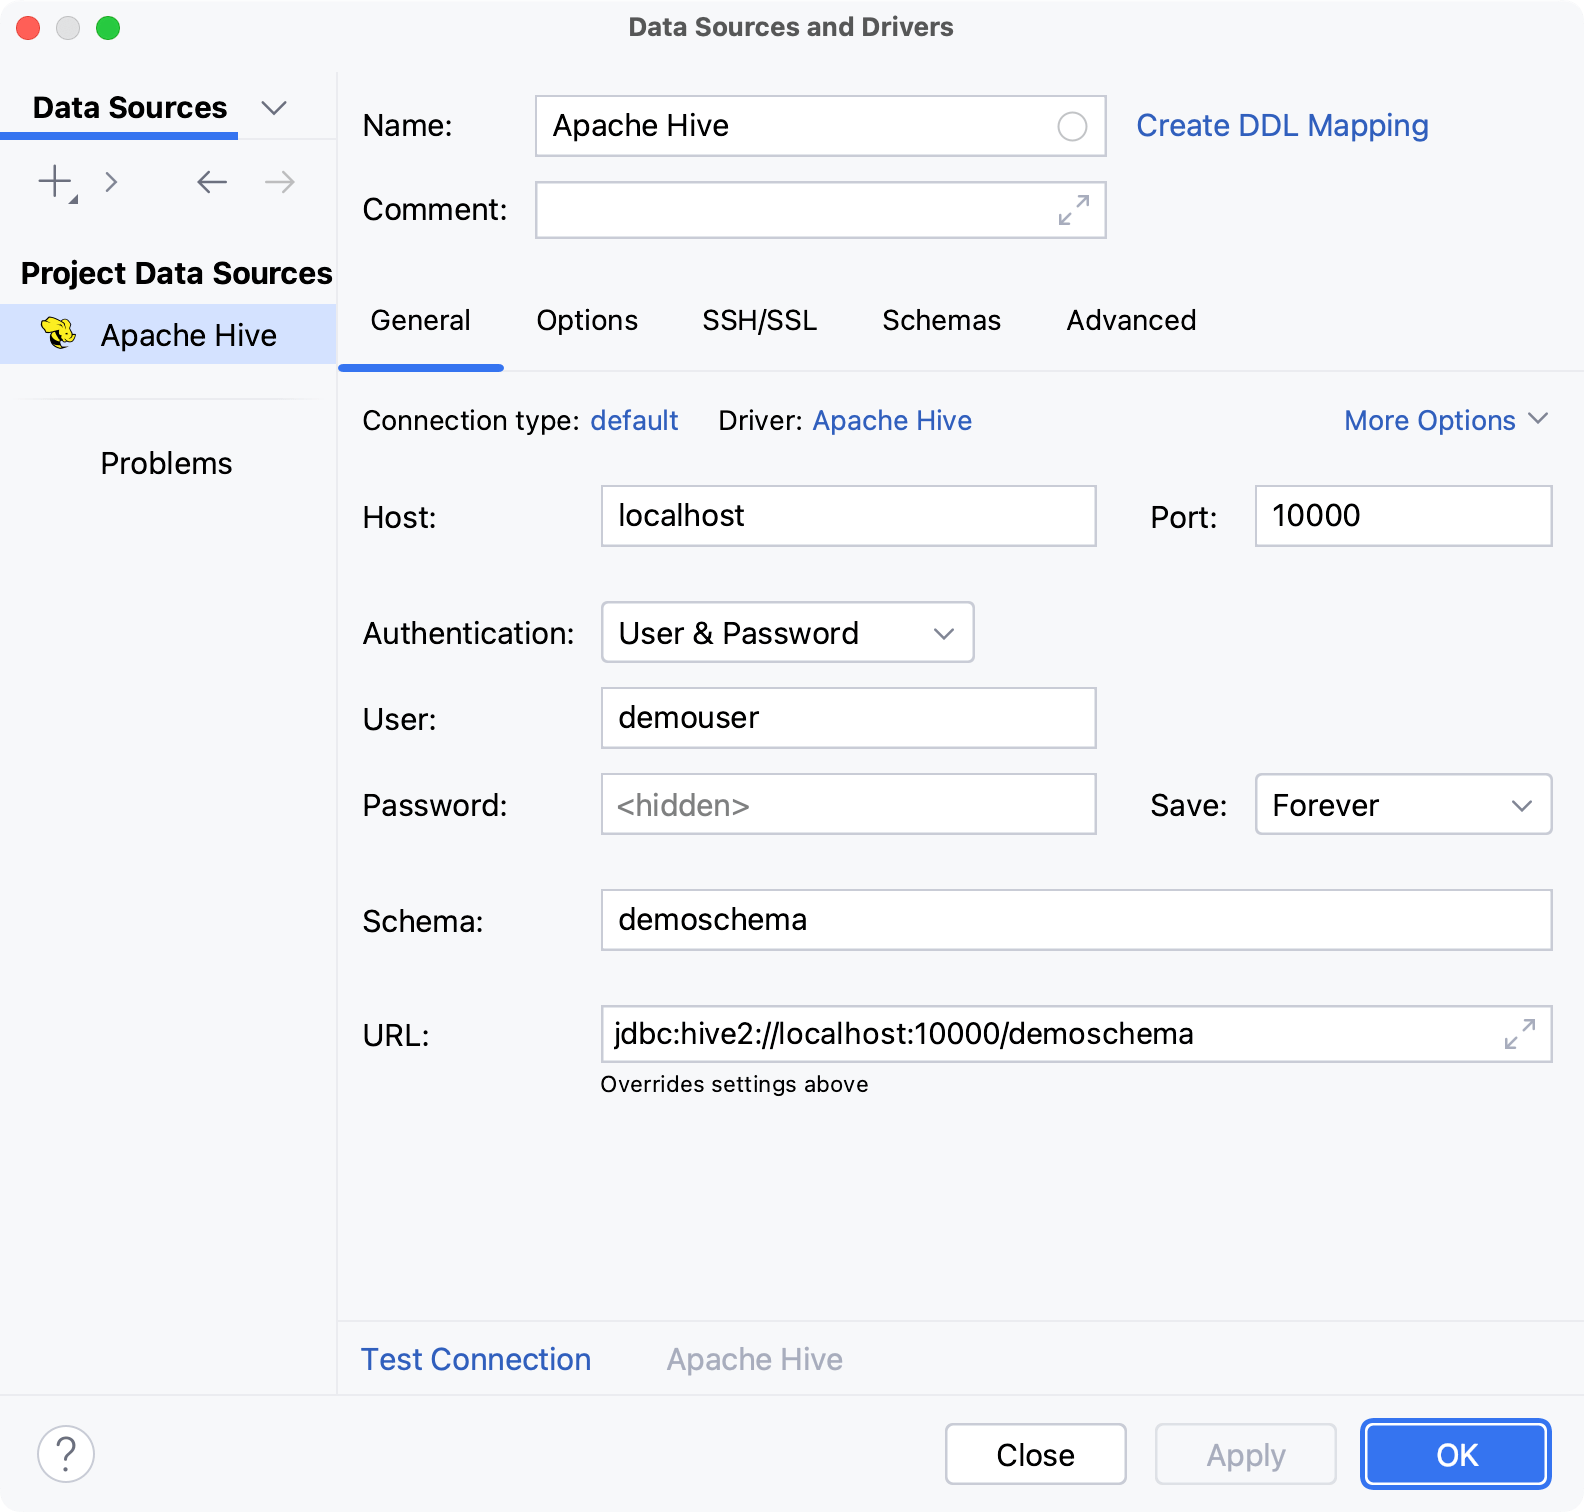Expand the More Options menu
1584x1512 pixels.
(1445, 421)
